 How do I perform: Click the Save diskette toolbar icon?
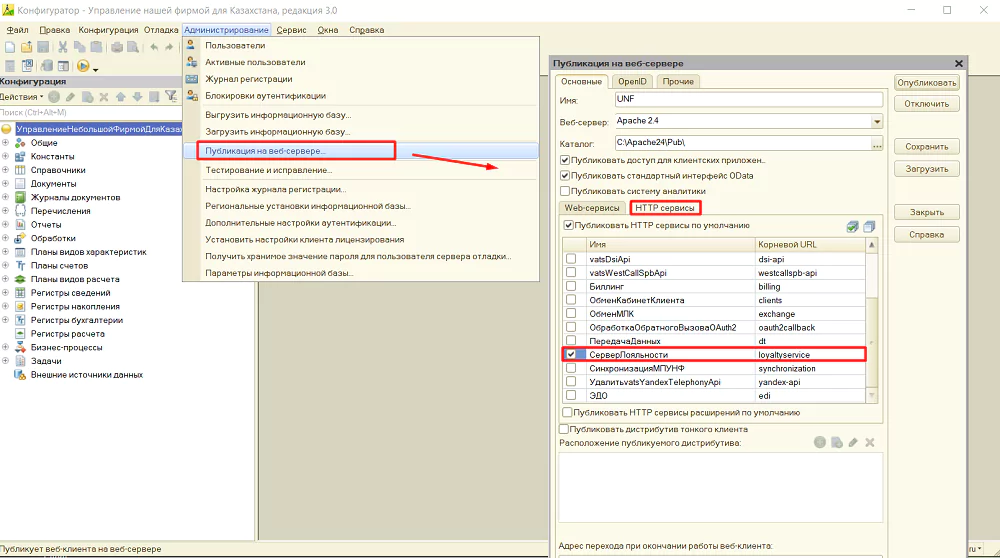point(43,47)
